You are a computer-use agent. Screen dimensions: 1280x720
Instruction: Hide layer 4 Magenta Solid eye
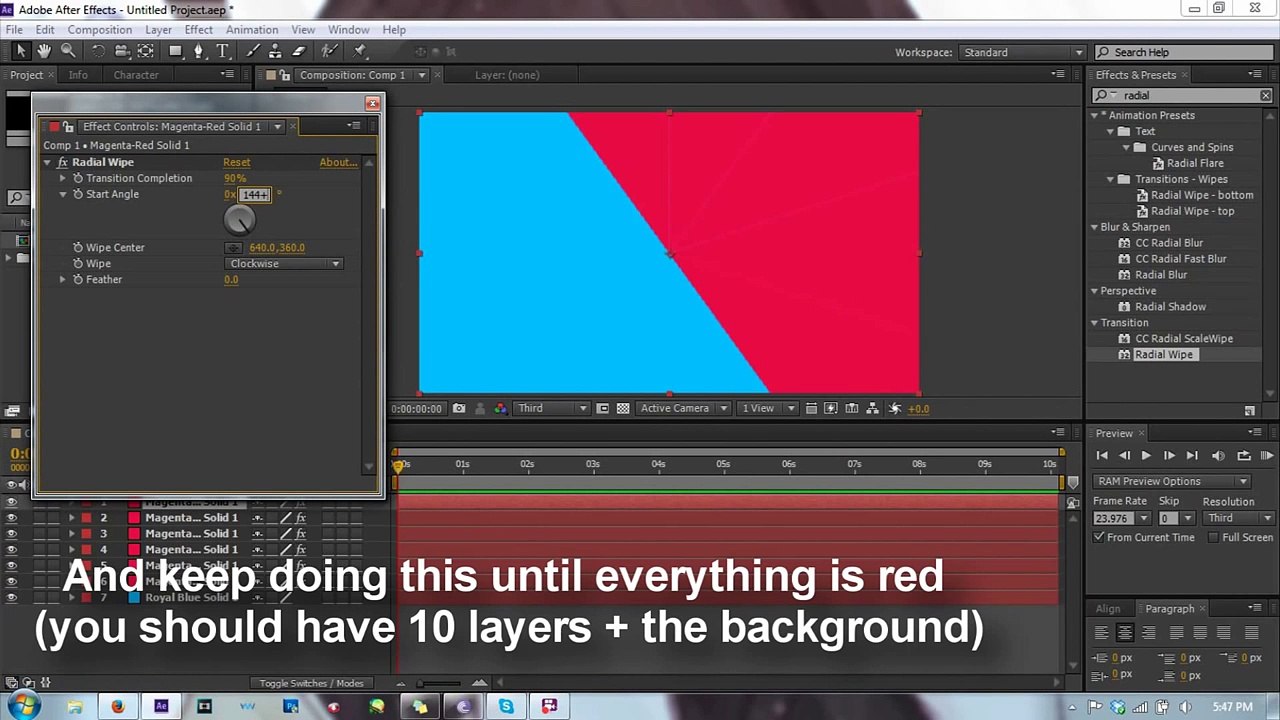(x=12, y=550)
